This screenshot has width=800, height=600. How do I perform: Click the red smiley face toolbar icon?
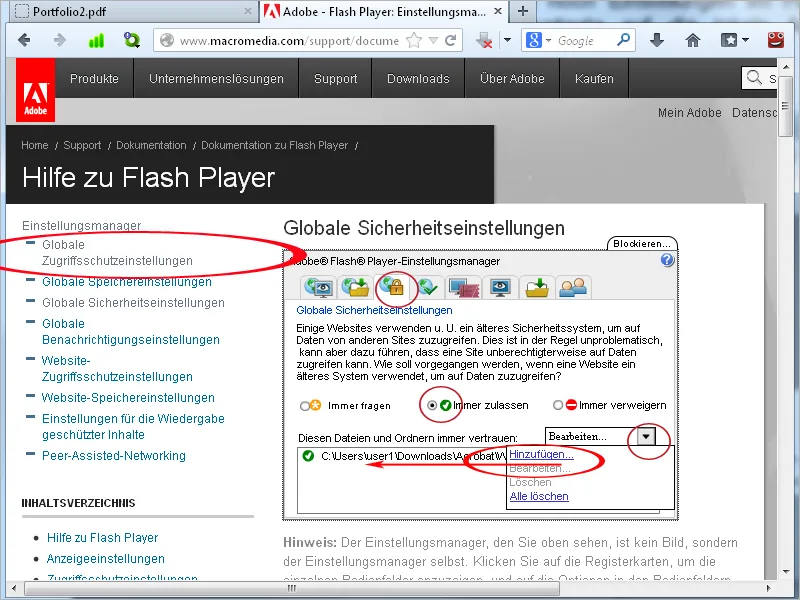pos(776,40)
